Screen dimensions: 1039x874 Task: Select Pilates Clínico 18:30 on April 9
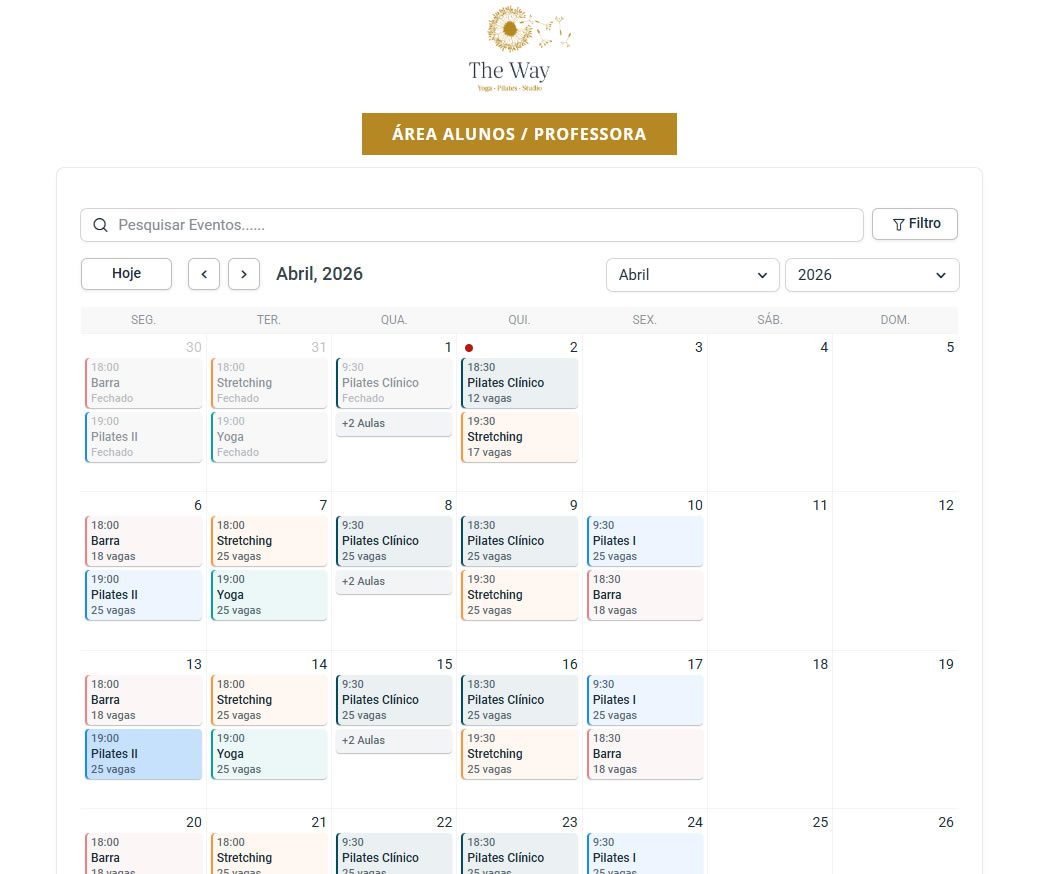[520, 541]
